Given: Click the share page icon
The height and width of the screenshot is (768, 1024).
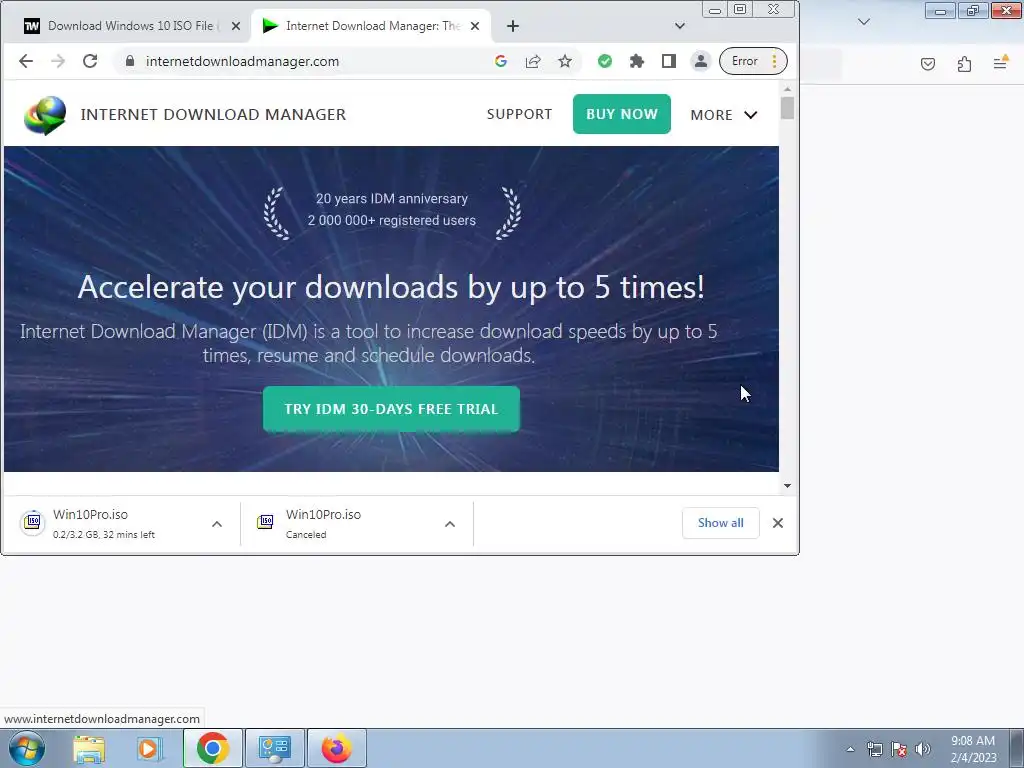Looking at the screenshot, I should (533, 61).
